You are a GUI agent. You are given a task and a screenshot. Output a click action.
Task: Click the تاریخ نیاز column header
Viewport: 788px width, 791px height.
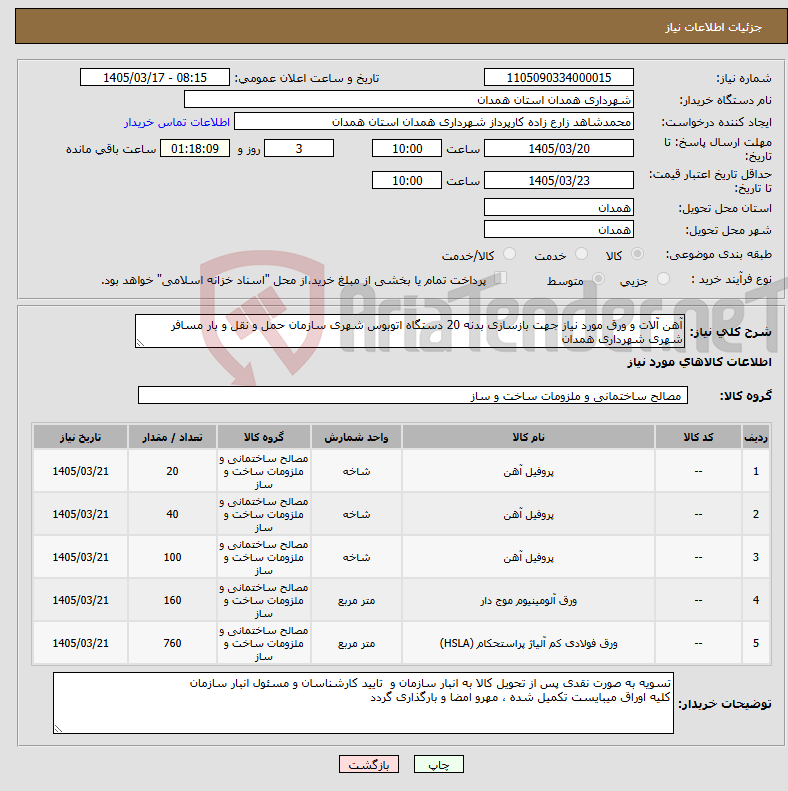tap(80, 437)
